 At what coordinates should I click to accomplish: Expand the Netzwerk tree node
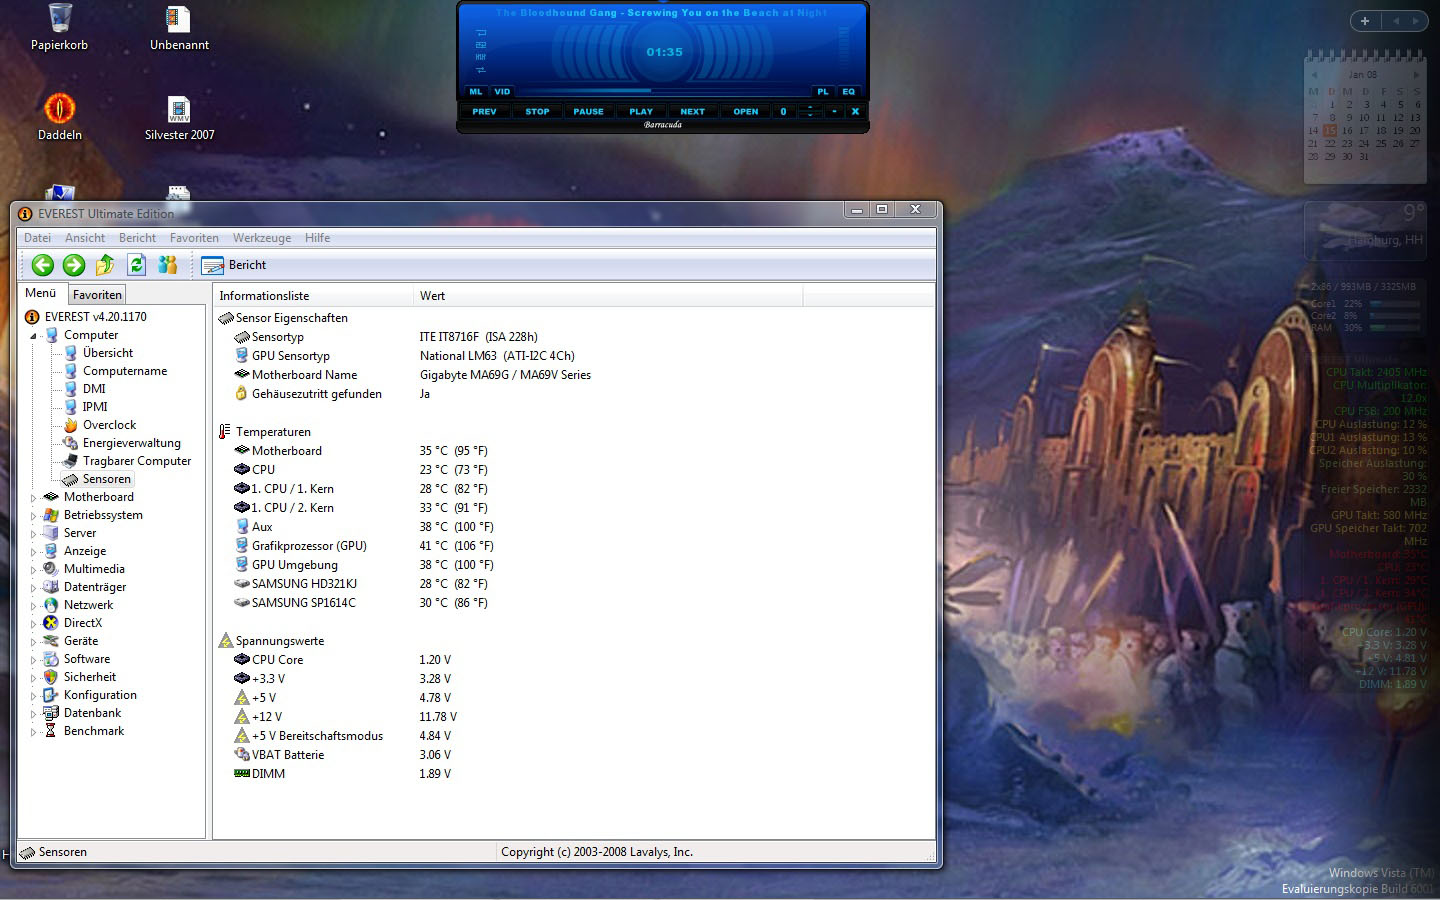33,606
